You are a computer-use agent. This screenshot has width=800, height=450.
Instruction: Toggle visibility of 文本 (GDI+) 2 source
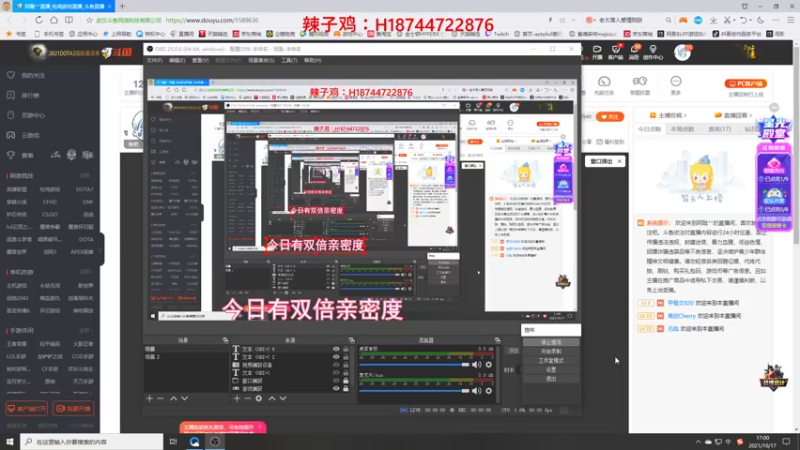coord(336,357)
